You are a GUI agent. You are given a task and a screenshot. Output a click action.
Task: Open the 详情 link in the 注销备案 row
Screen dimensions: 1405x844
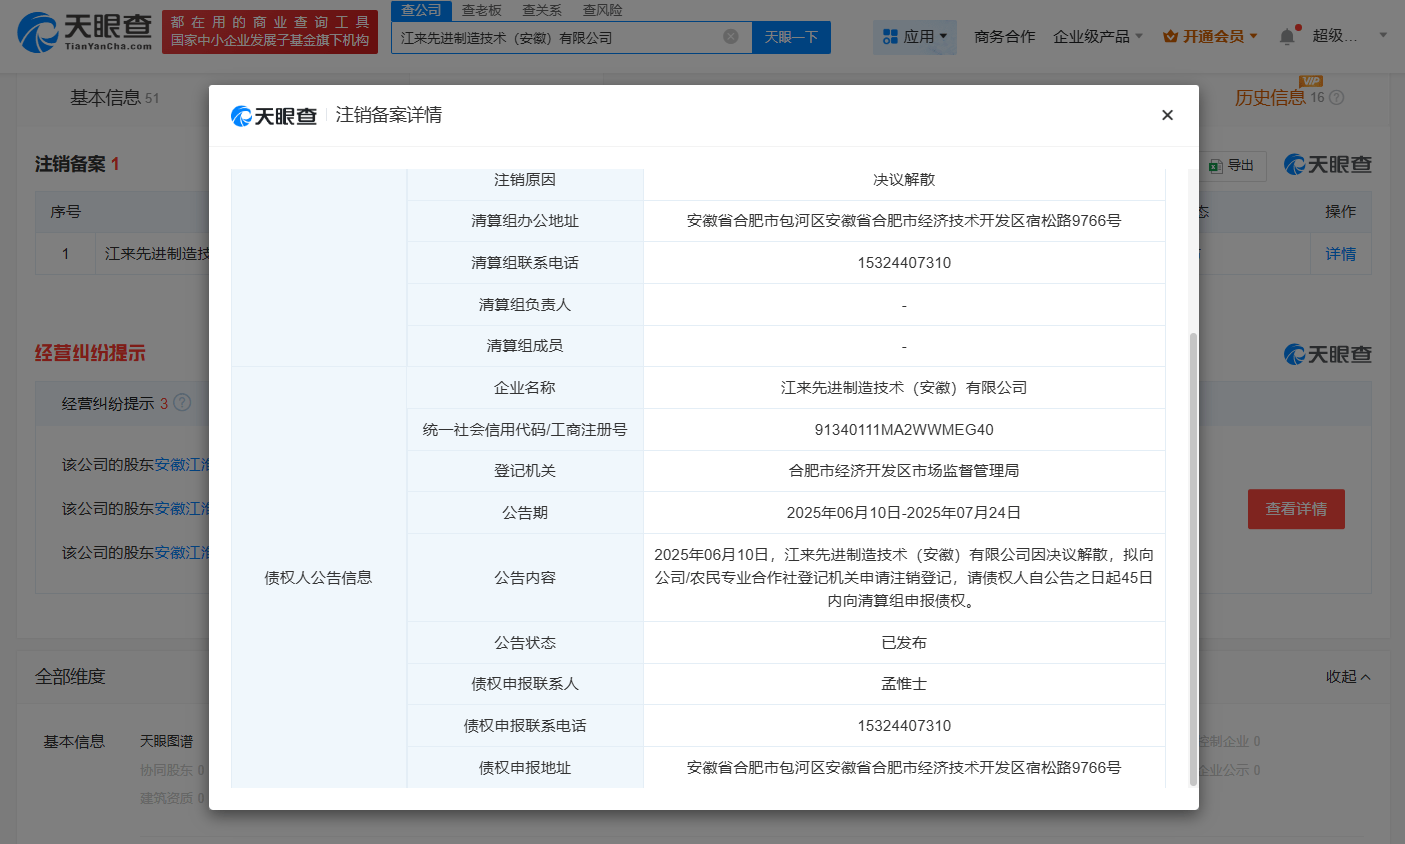[1340, 253]
